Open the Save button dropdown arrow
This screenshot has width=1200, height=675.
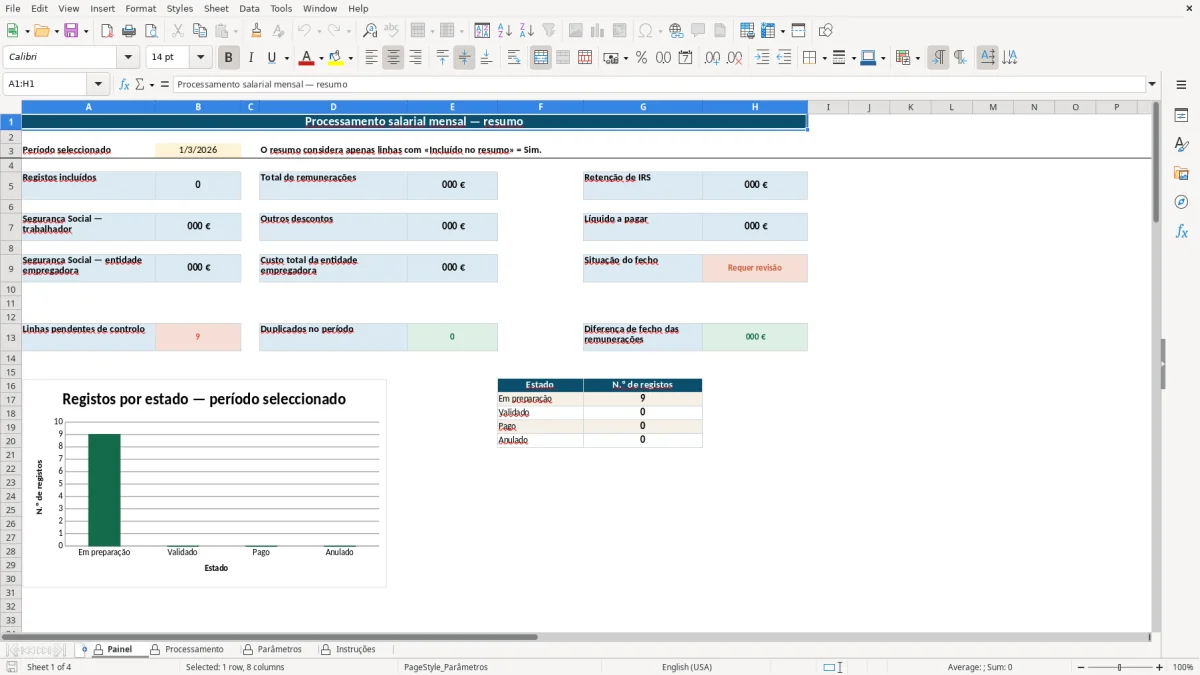pos(86,31)
